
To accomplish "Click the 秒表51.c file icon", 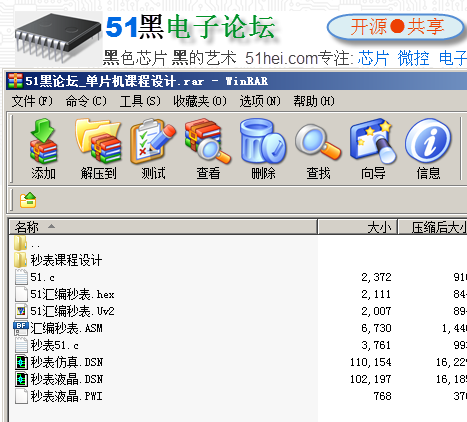I will 21,345.
